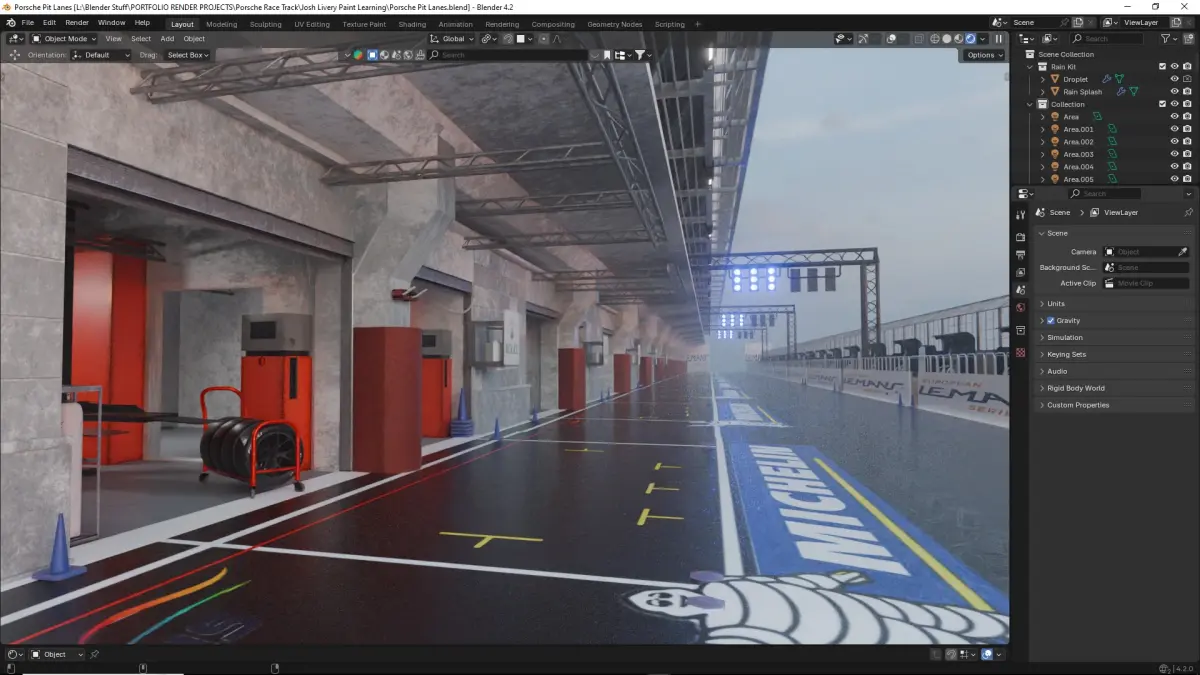Image resolution: width=1200 pixels, height=675 pixels.
Task: Click the Camera object field
Action: click(1140, 252)
